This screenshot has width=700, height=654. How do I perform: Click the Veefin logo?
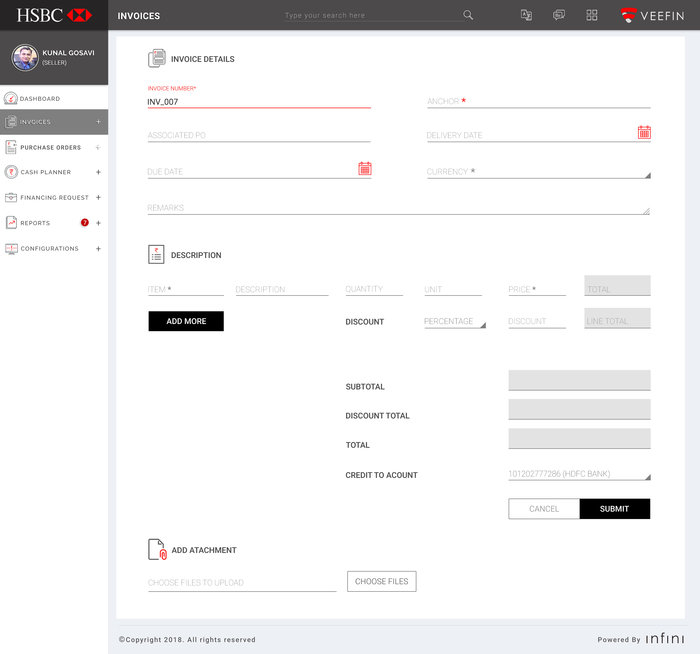(653, 16)
